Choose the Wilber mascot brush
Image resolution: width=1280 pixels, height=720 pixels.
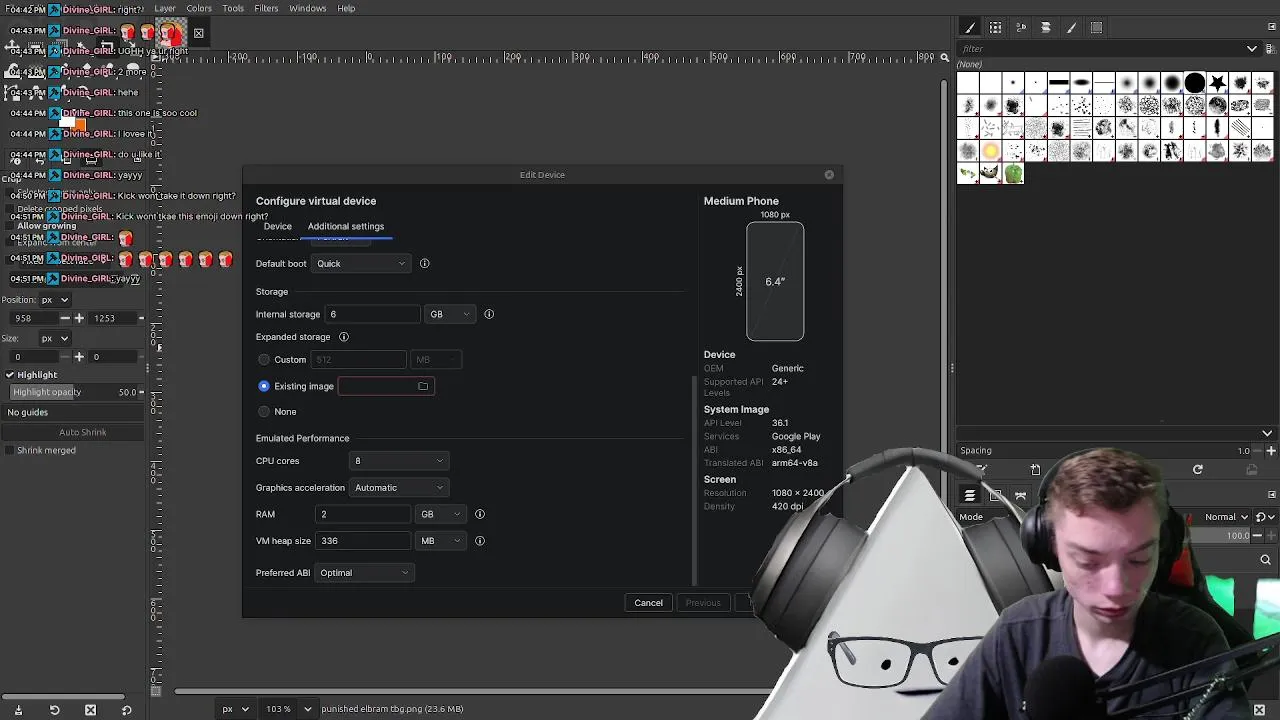(990, 174)
